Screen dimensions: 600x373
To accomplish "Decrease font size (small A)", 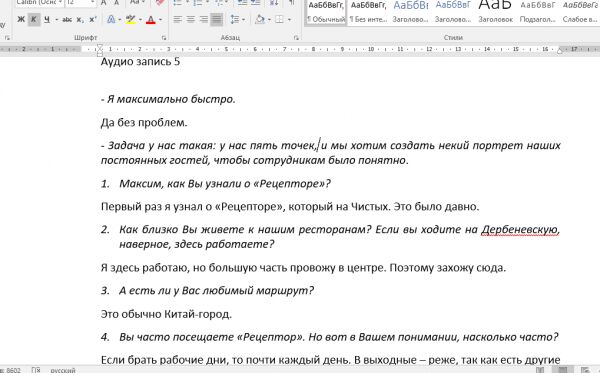I will pyautogui.click(x=117, y=3).
